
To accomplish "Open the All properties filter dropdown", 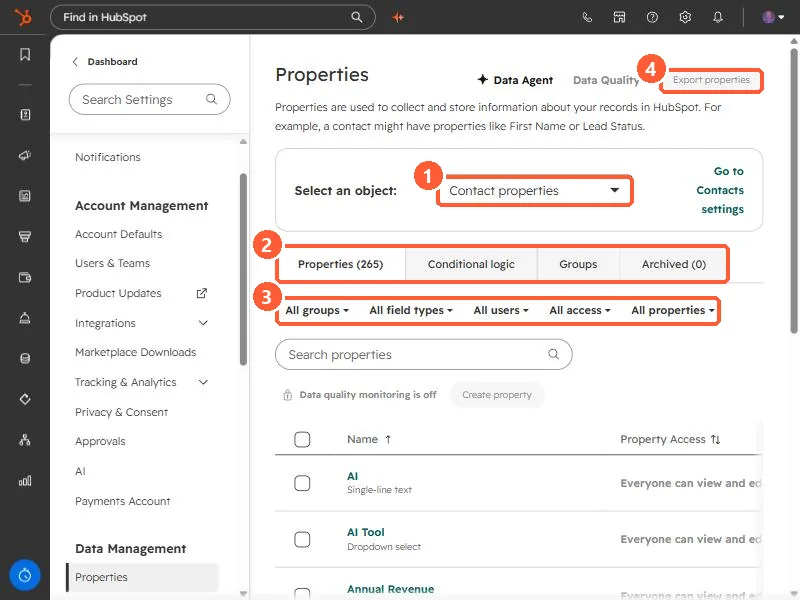I will click(672, 310).
